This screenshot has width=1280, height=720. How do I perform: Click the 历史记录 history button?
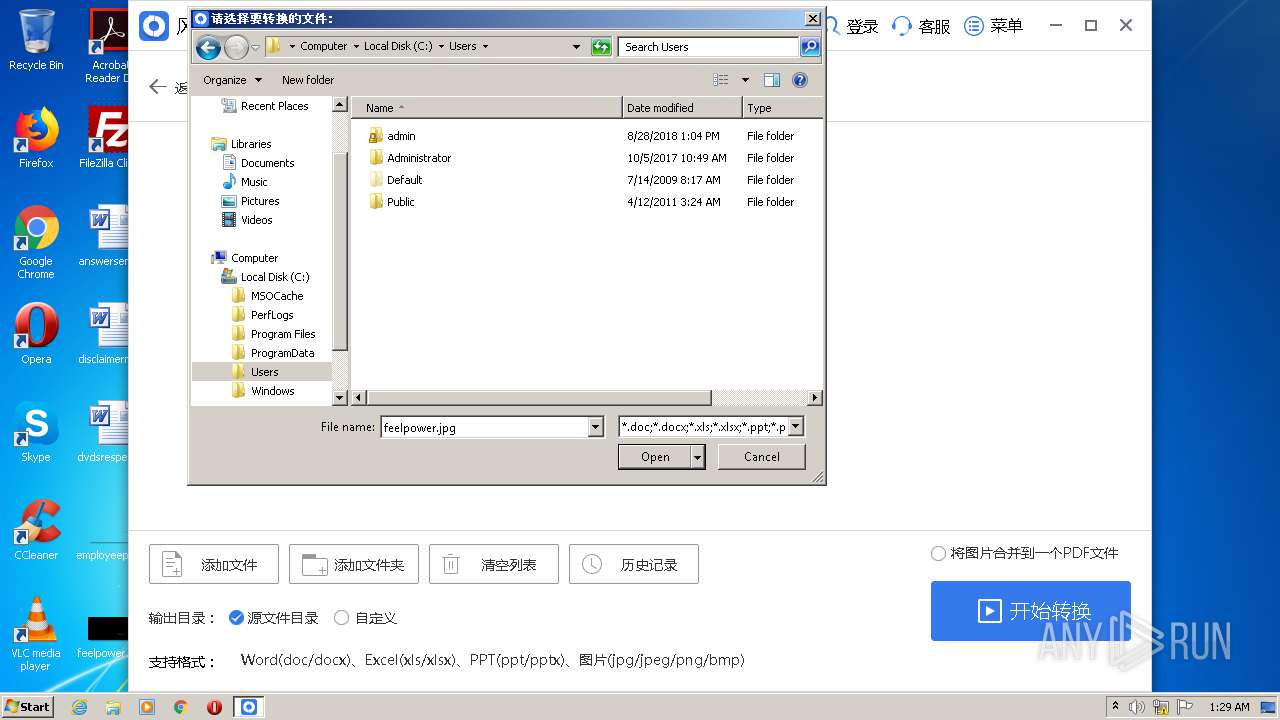click(634, 564)
